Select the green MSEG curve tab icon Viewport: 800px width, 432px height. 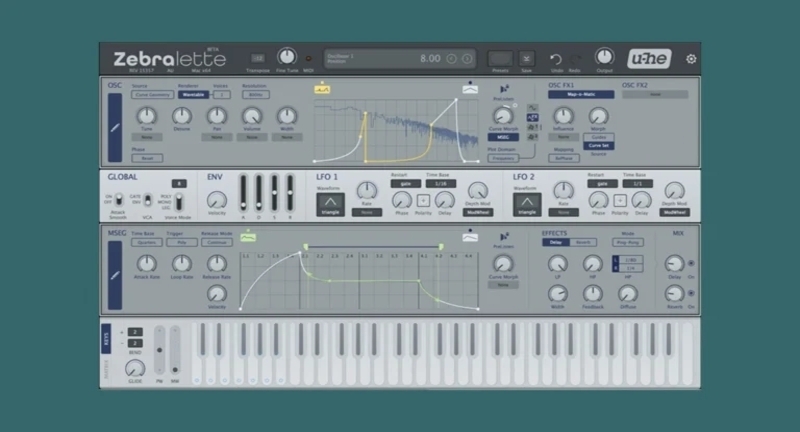click(x=248, y=237)
